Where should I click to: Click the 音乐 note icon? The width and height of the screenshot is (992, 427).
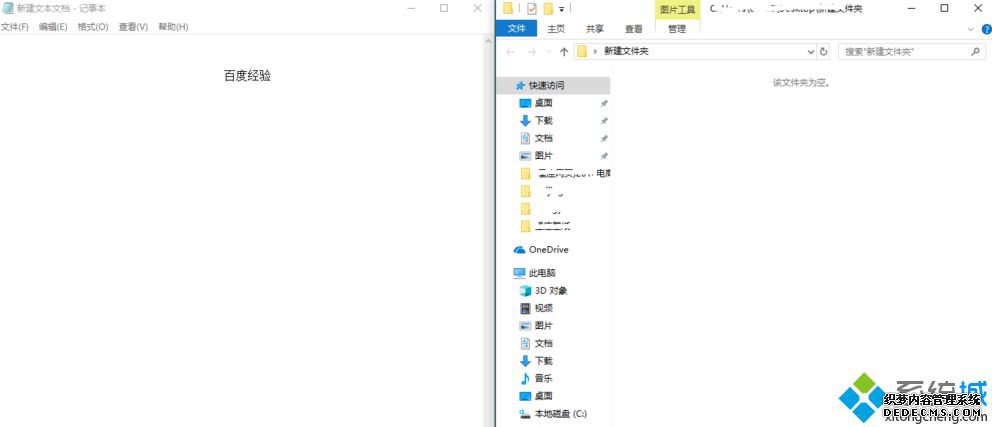click(x=524, y=378)
